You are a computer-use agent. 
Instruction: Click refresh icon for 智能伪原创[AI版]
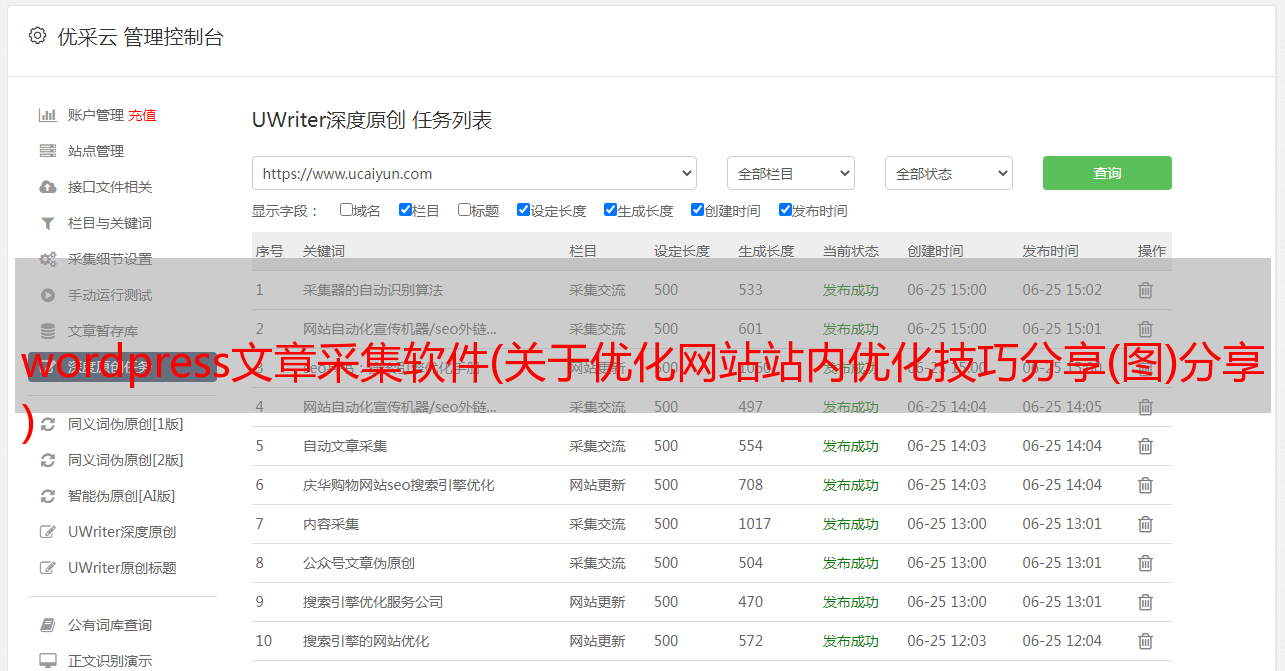[47, 496]
